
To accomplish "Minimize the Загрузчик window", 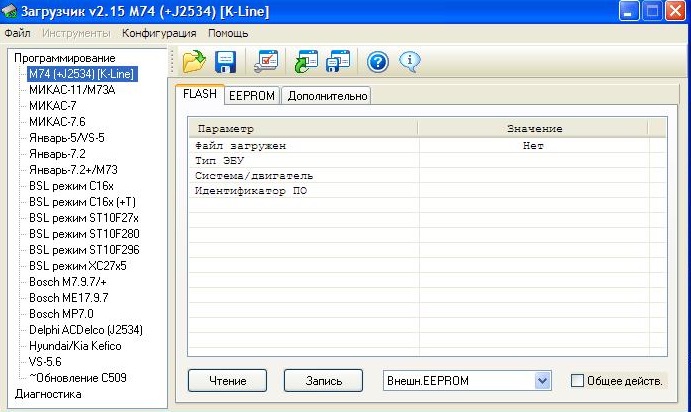I will (x=628, y=11).
